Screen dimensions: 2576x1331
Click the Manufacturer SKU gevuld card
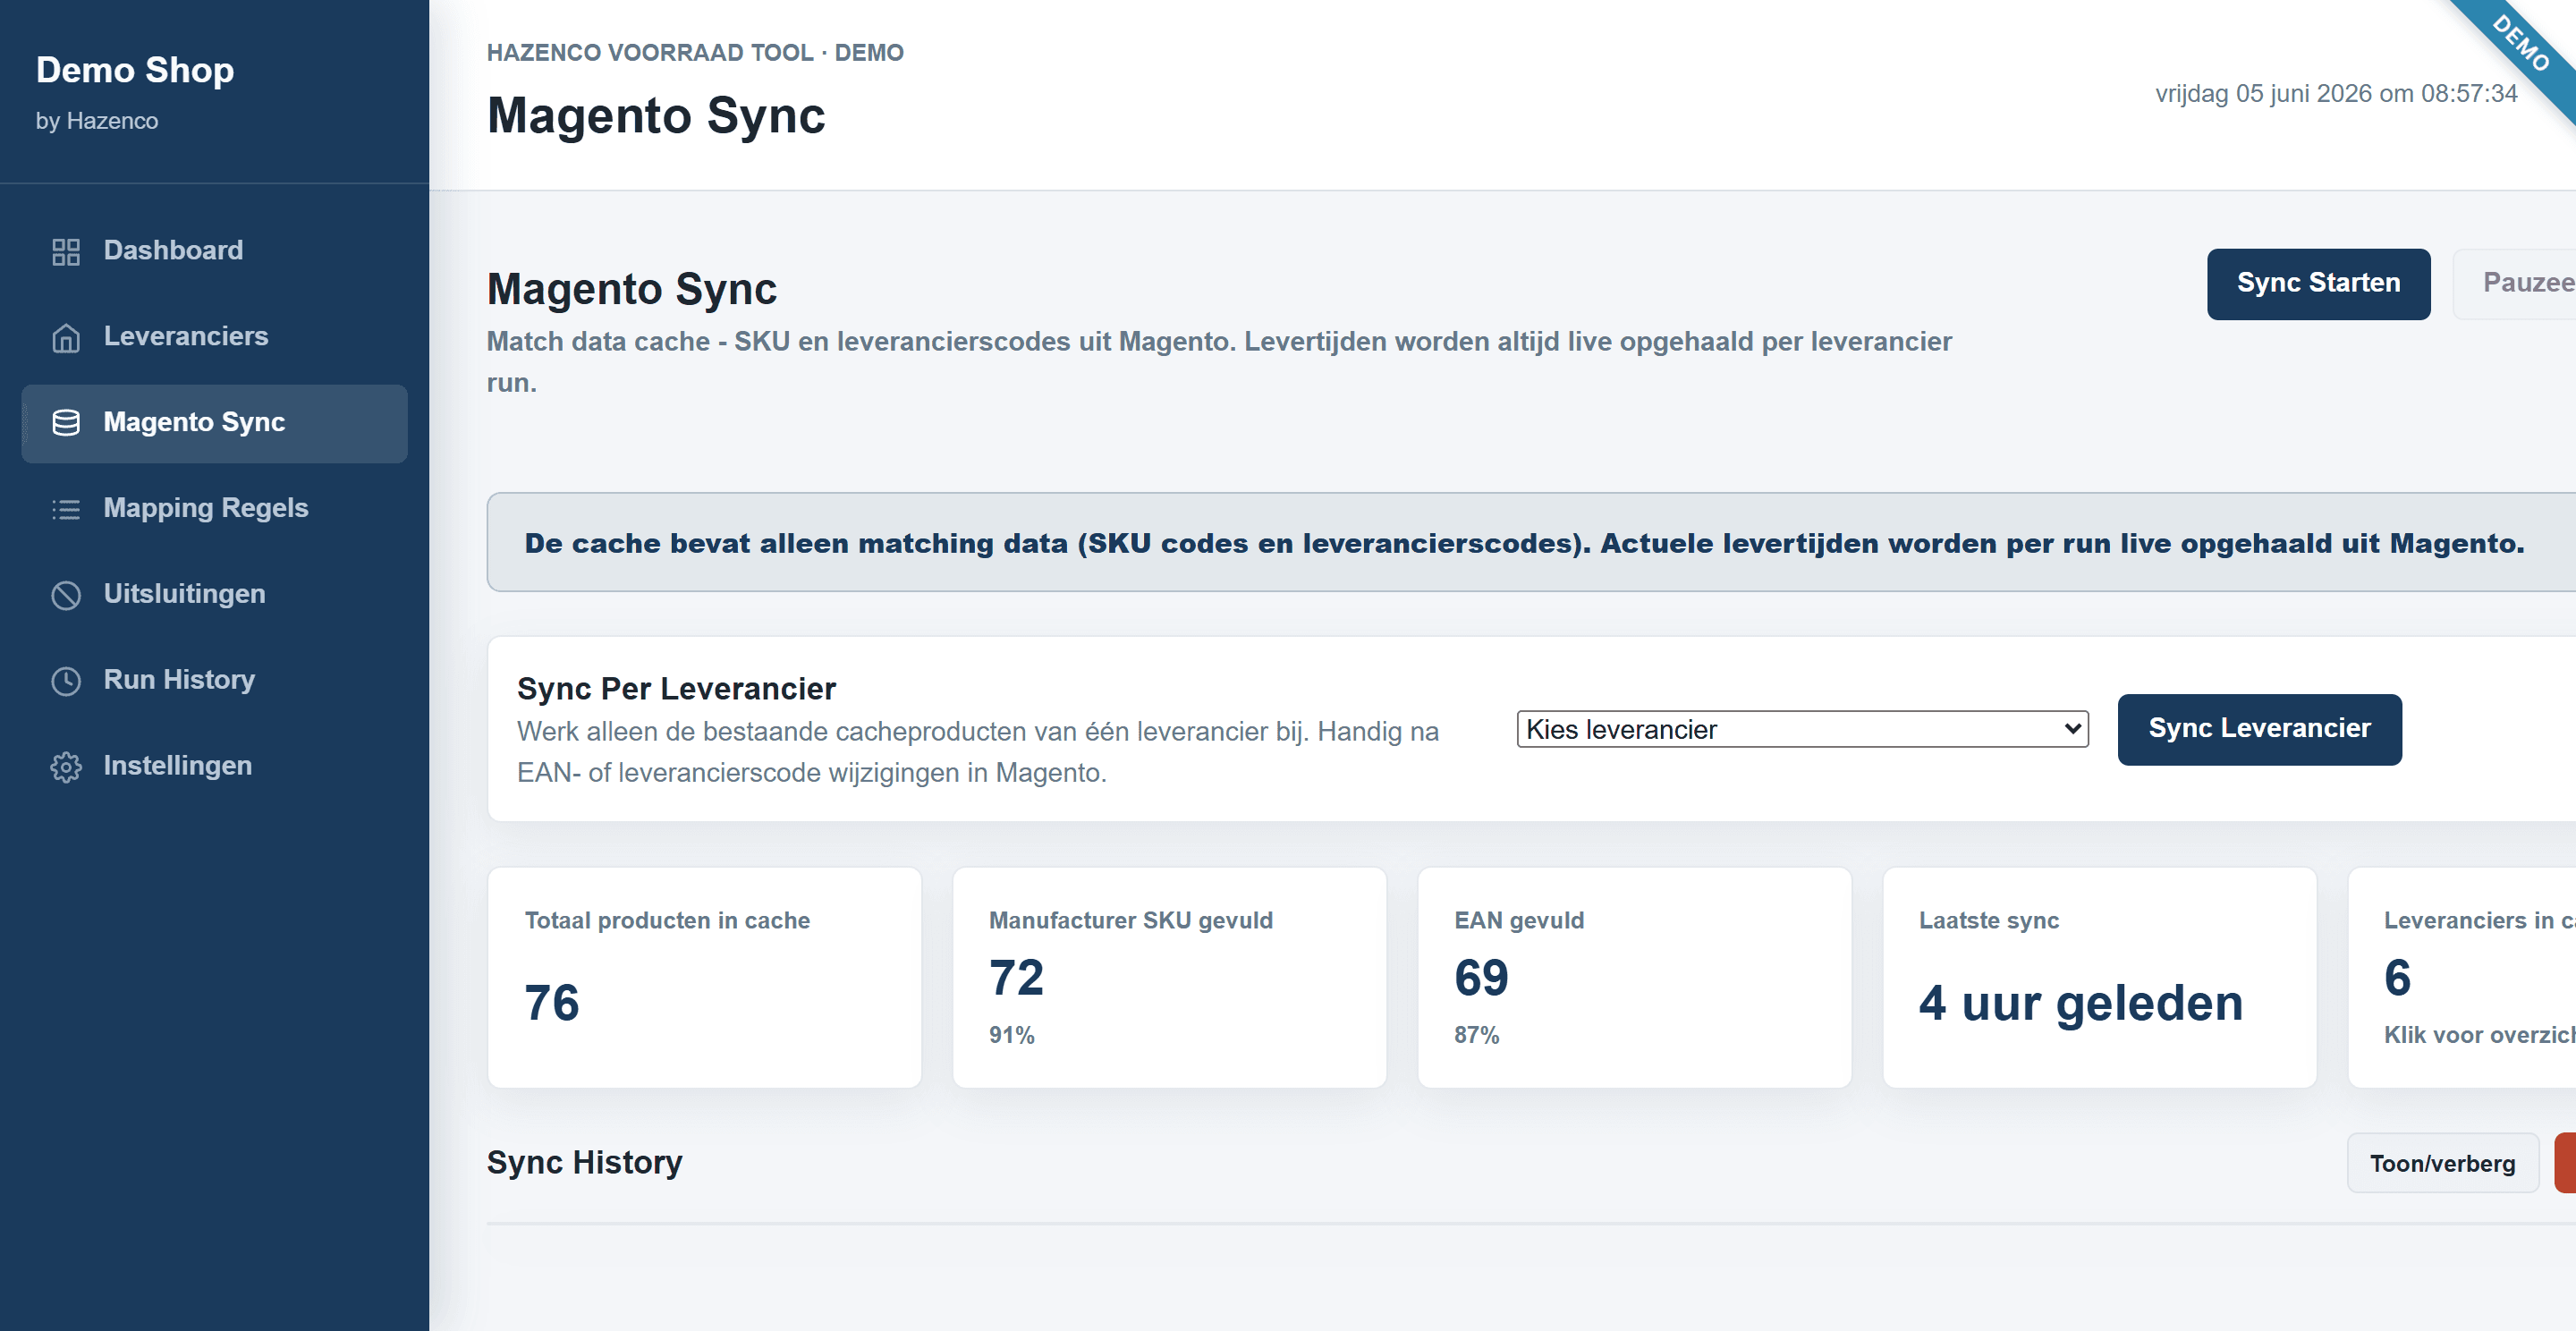pyautogui.click(x=1169, y=977)
